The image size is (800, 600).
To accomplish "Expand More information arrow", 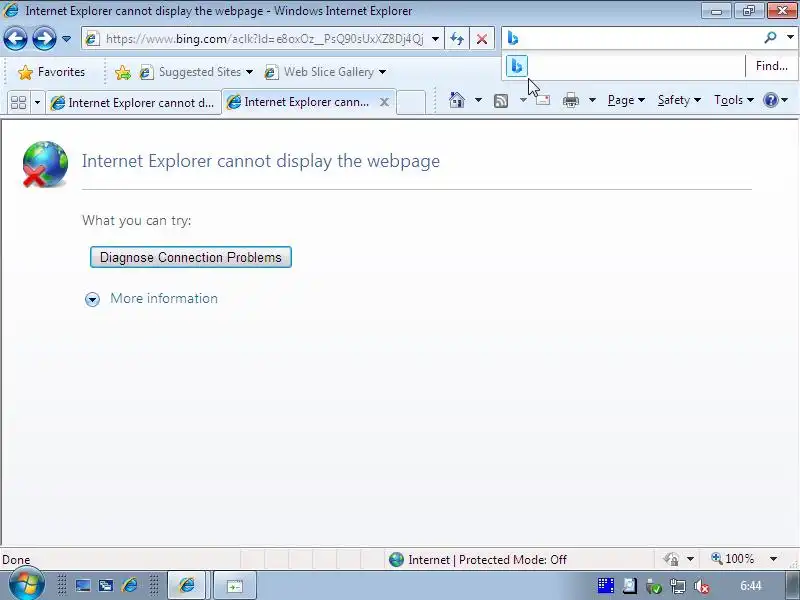I will (x=92, y=299).
